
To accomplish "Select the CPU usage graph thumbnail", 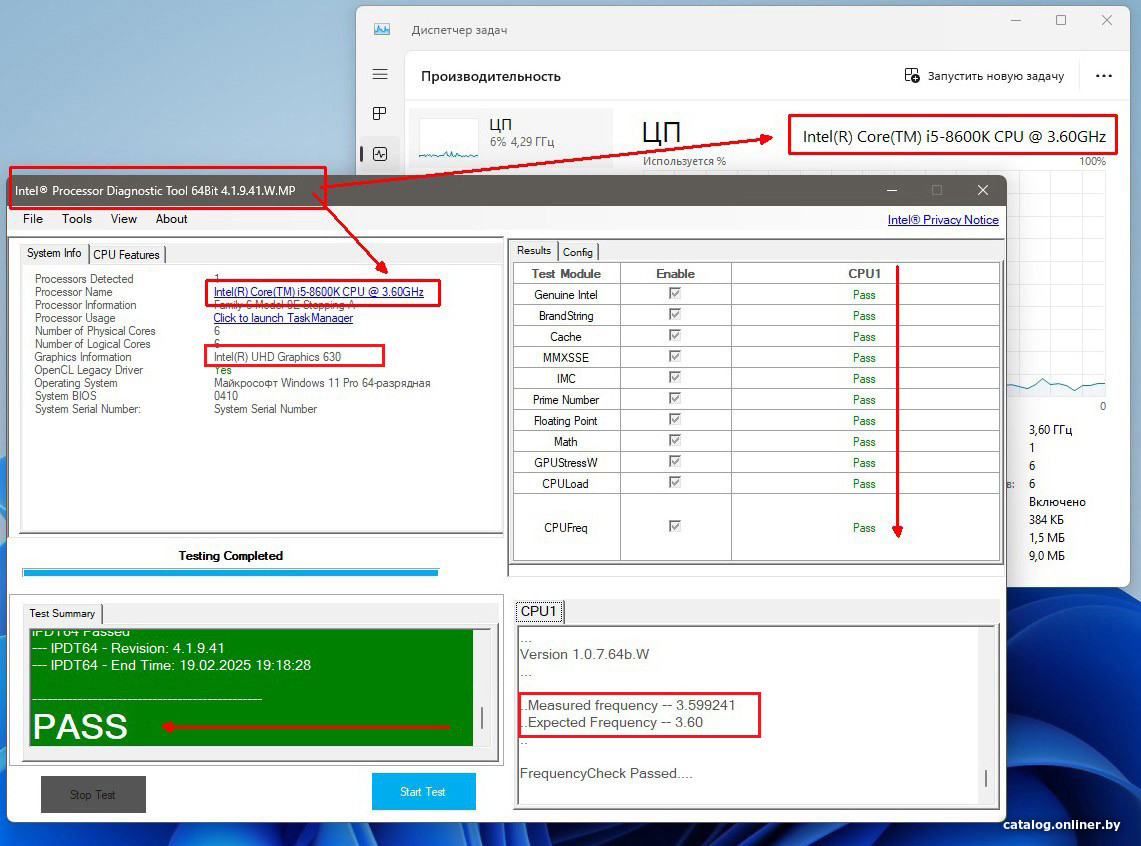I will point(448,139).
